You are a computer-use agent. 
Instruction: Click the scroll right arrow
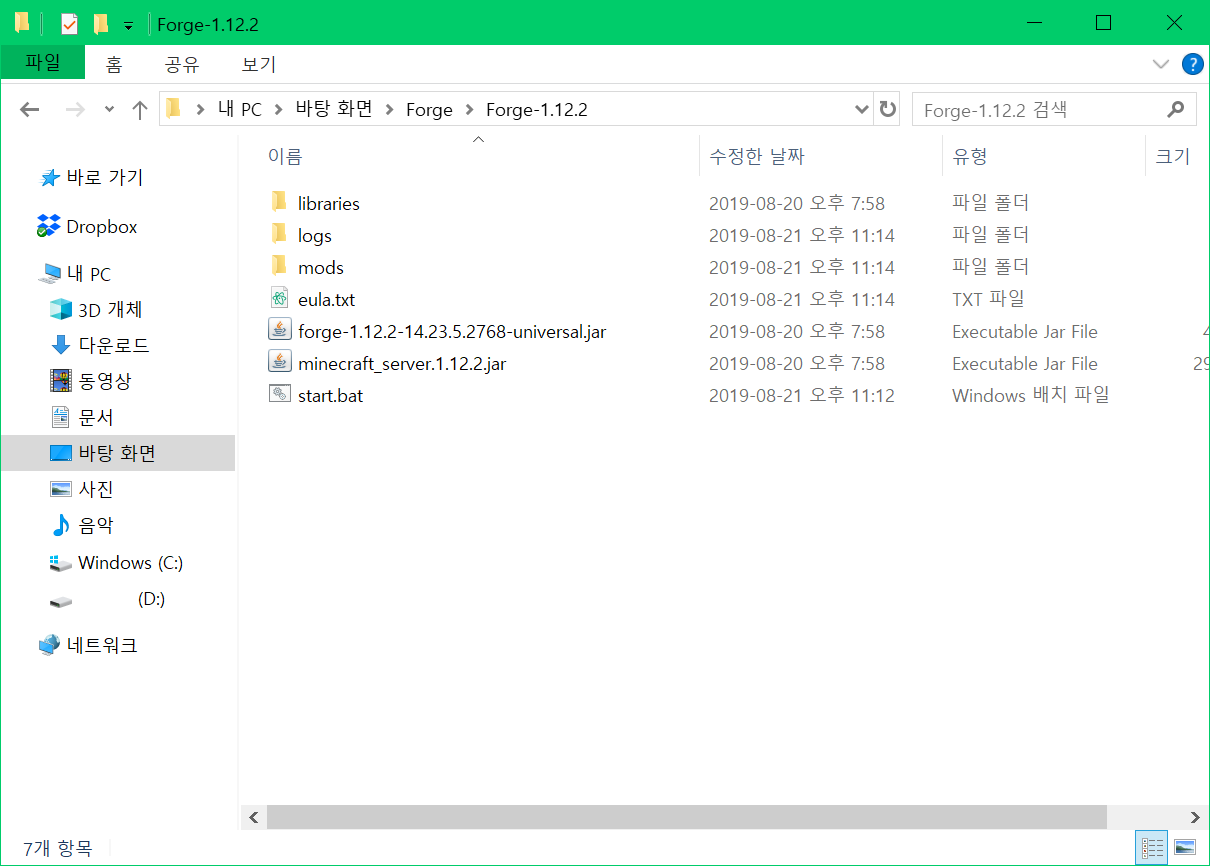pyautogui.click(x=1195, y=817)
